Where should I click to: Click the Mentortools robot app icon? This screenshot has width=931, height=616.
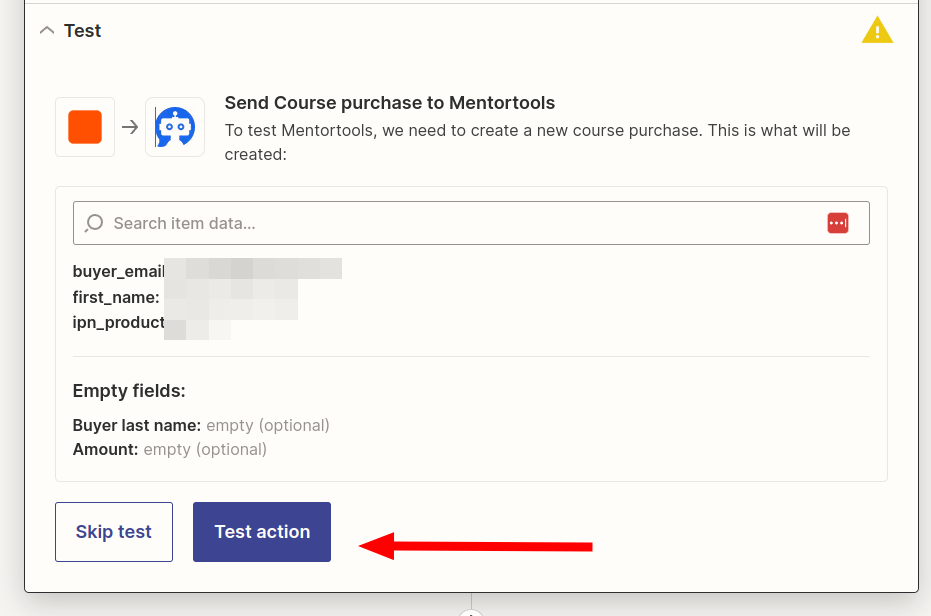175,127
